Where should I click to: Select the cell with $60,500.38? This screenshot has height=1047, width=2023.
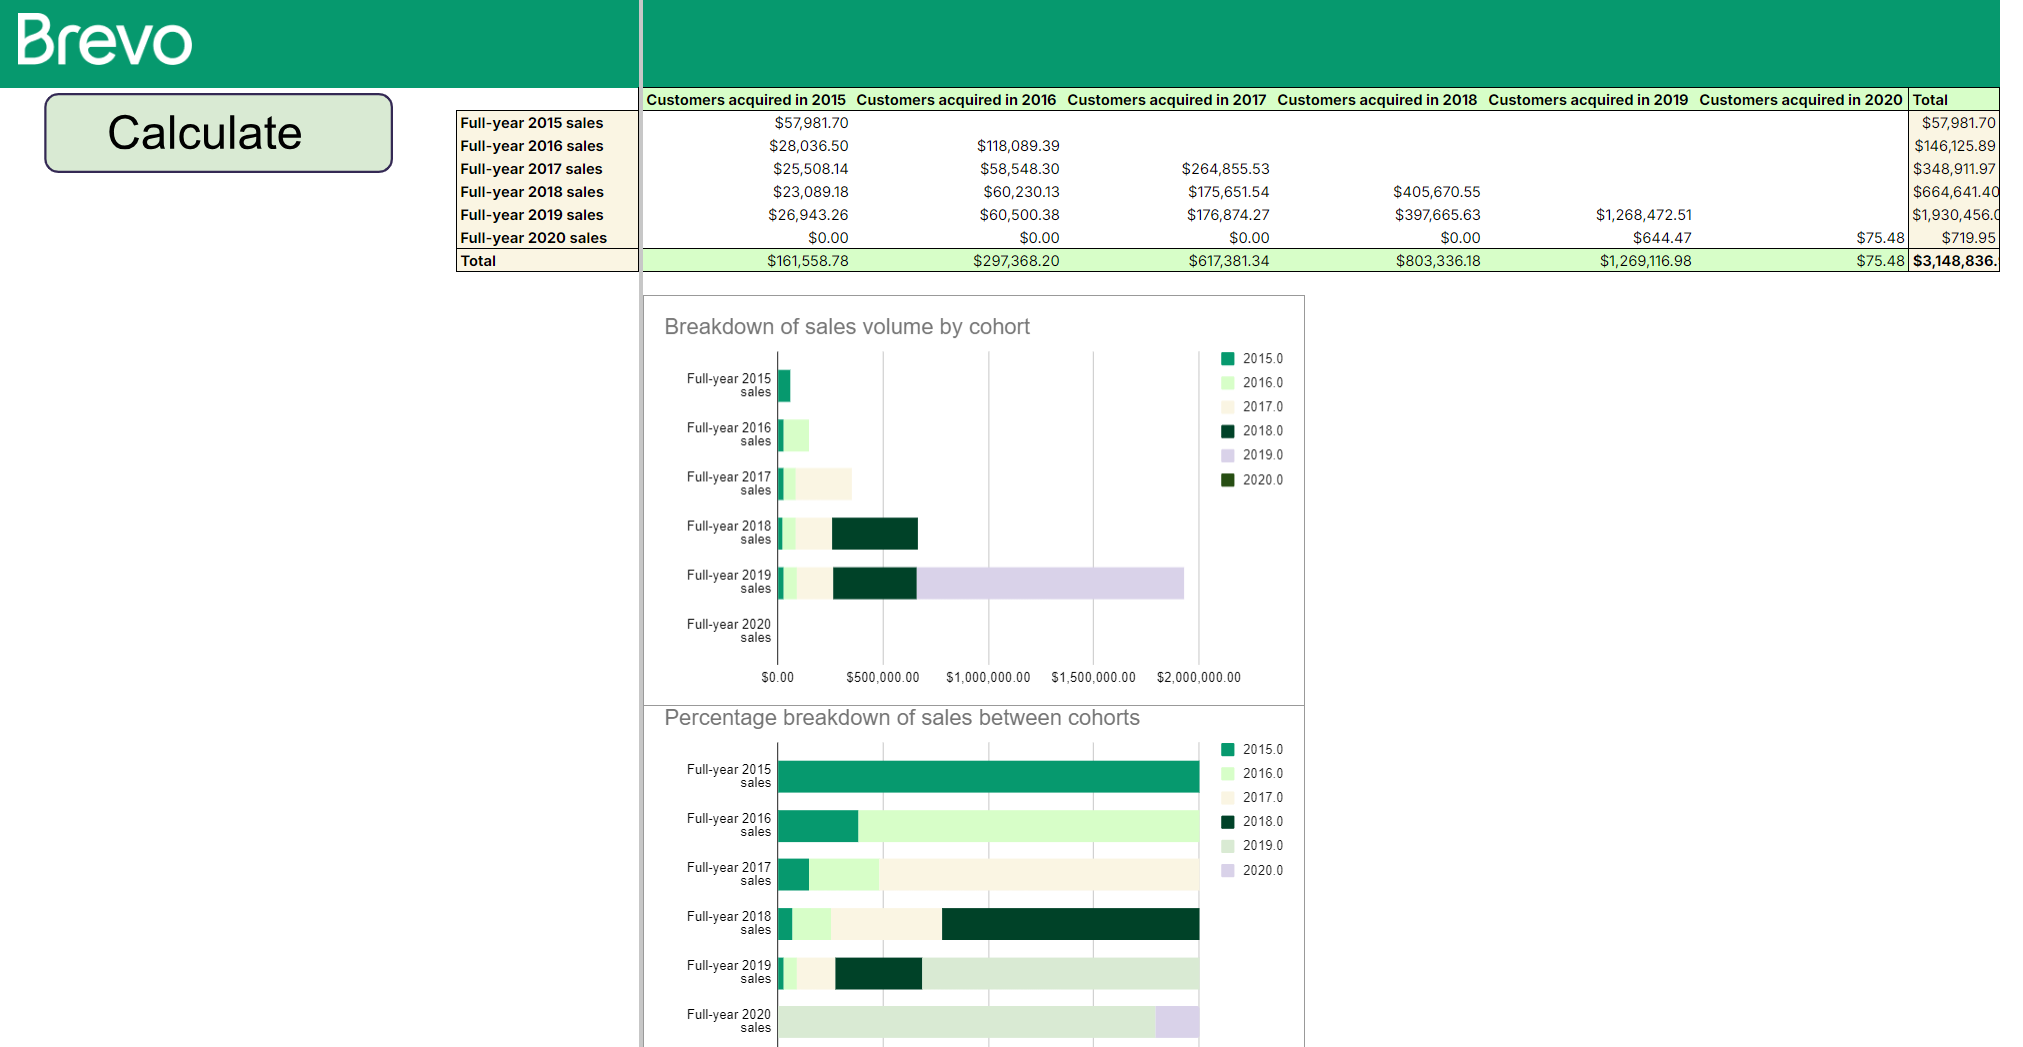point(958,215)
